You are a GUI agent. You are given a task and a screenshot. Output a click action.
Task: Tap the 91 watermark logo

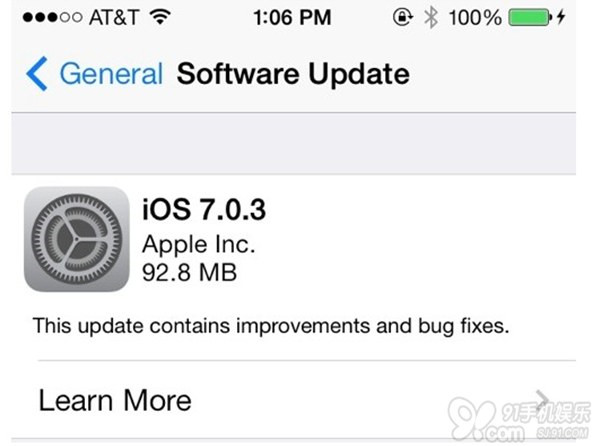pos(519,420)
